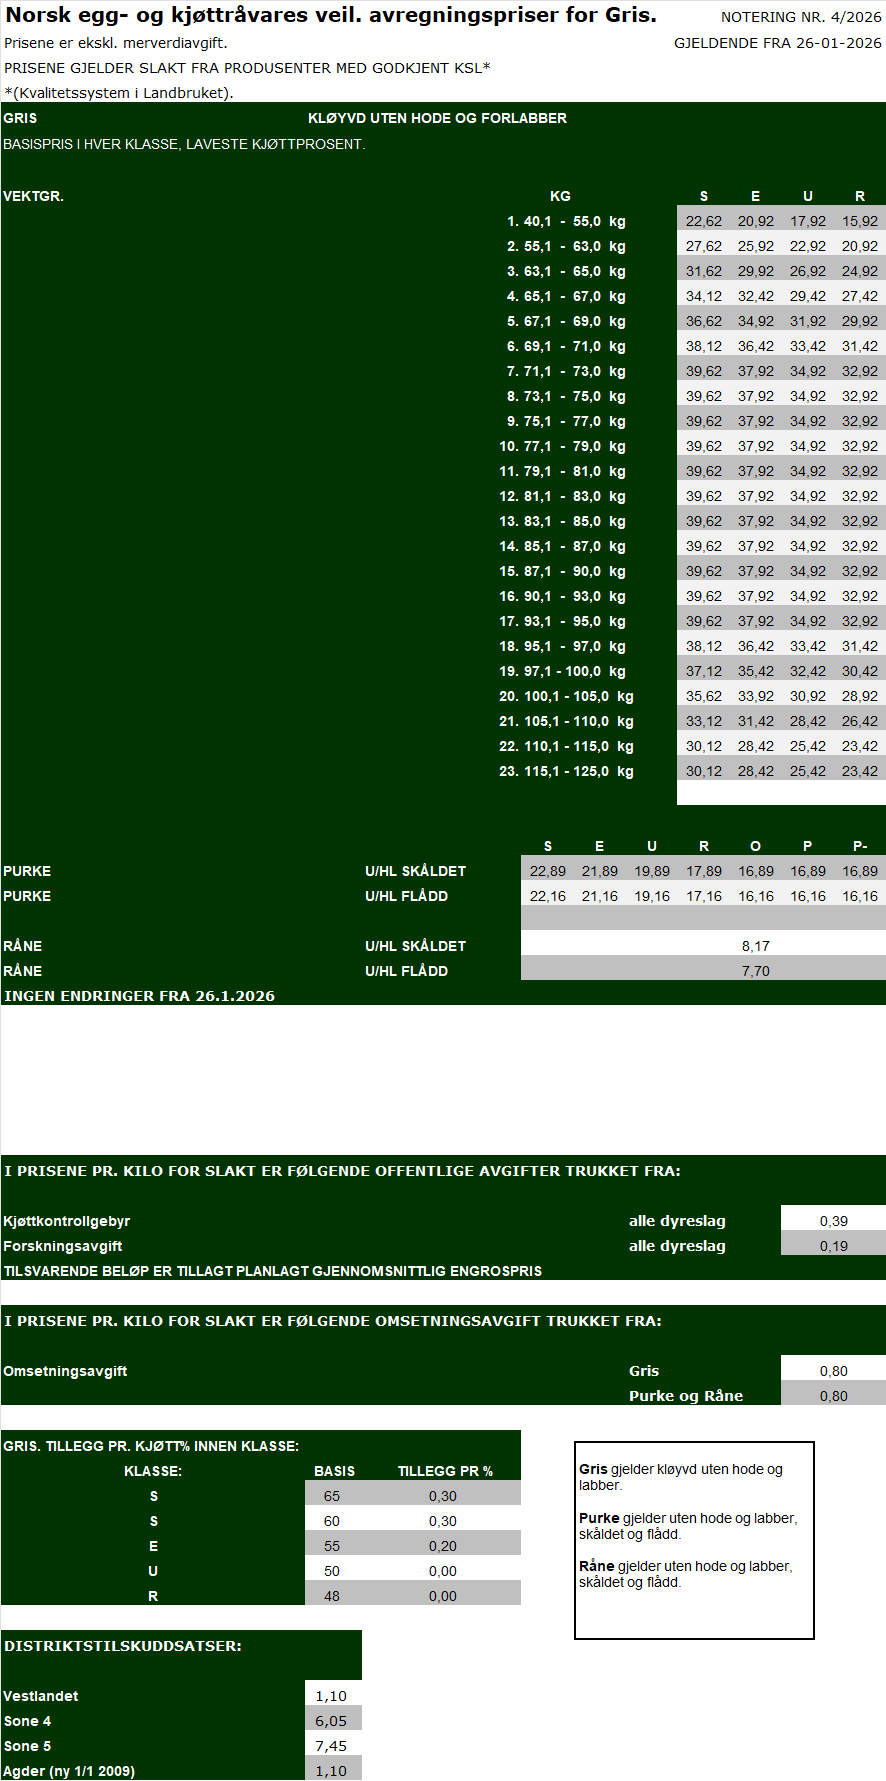
Task: Select the Forskningsavgift value 0,19
Action: point(833,1246)
